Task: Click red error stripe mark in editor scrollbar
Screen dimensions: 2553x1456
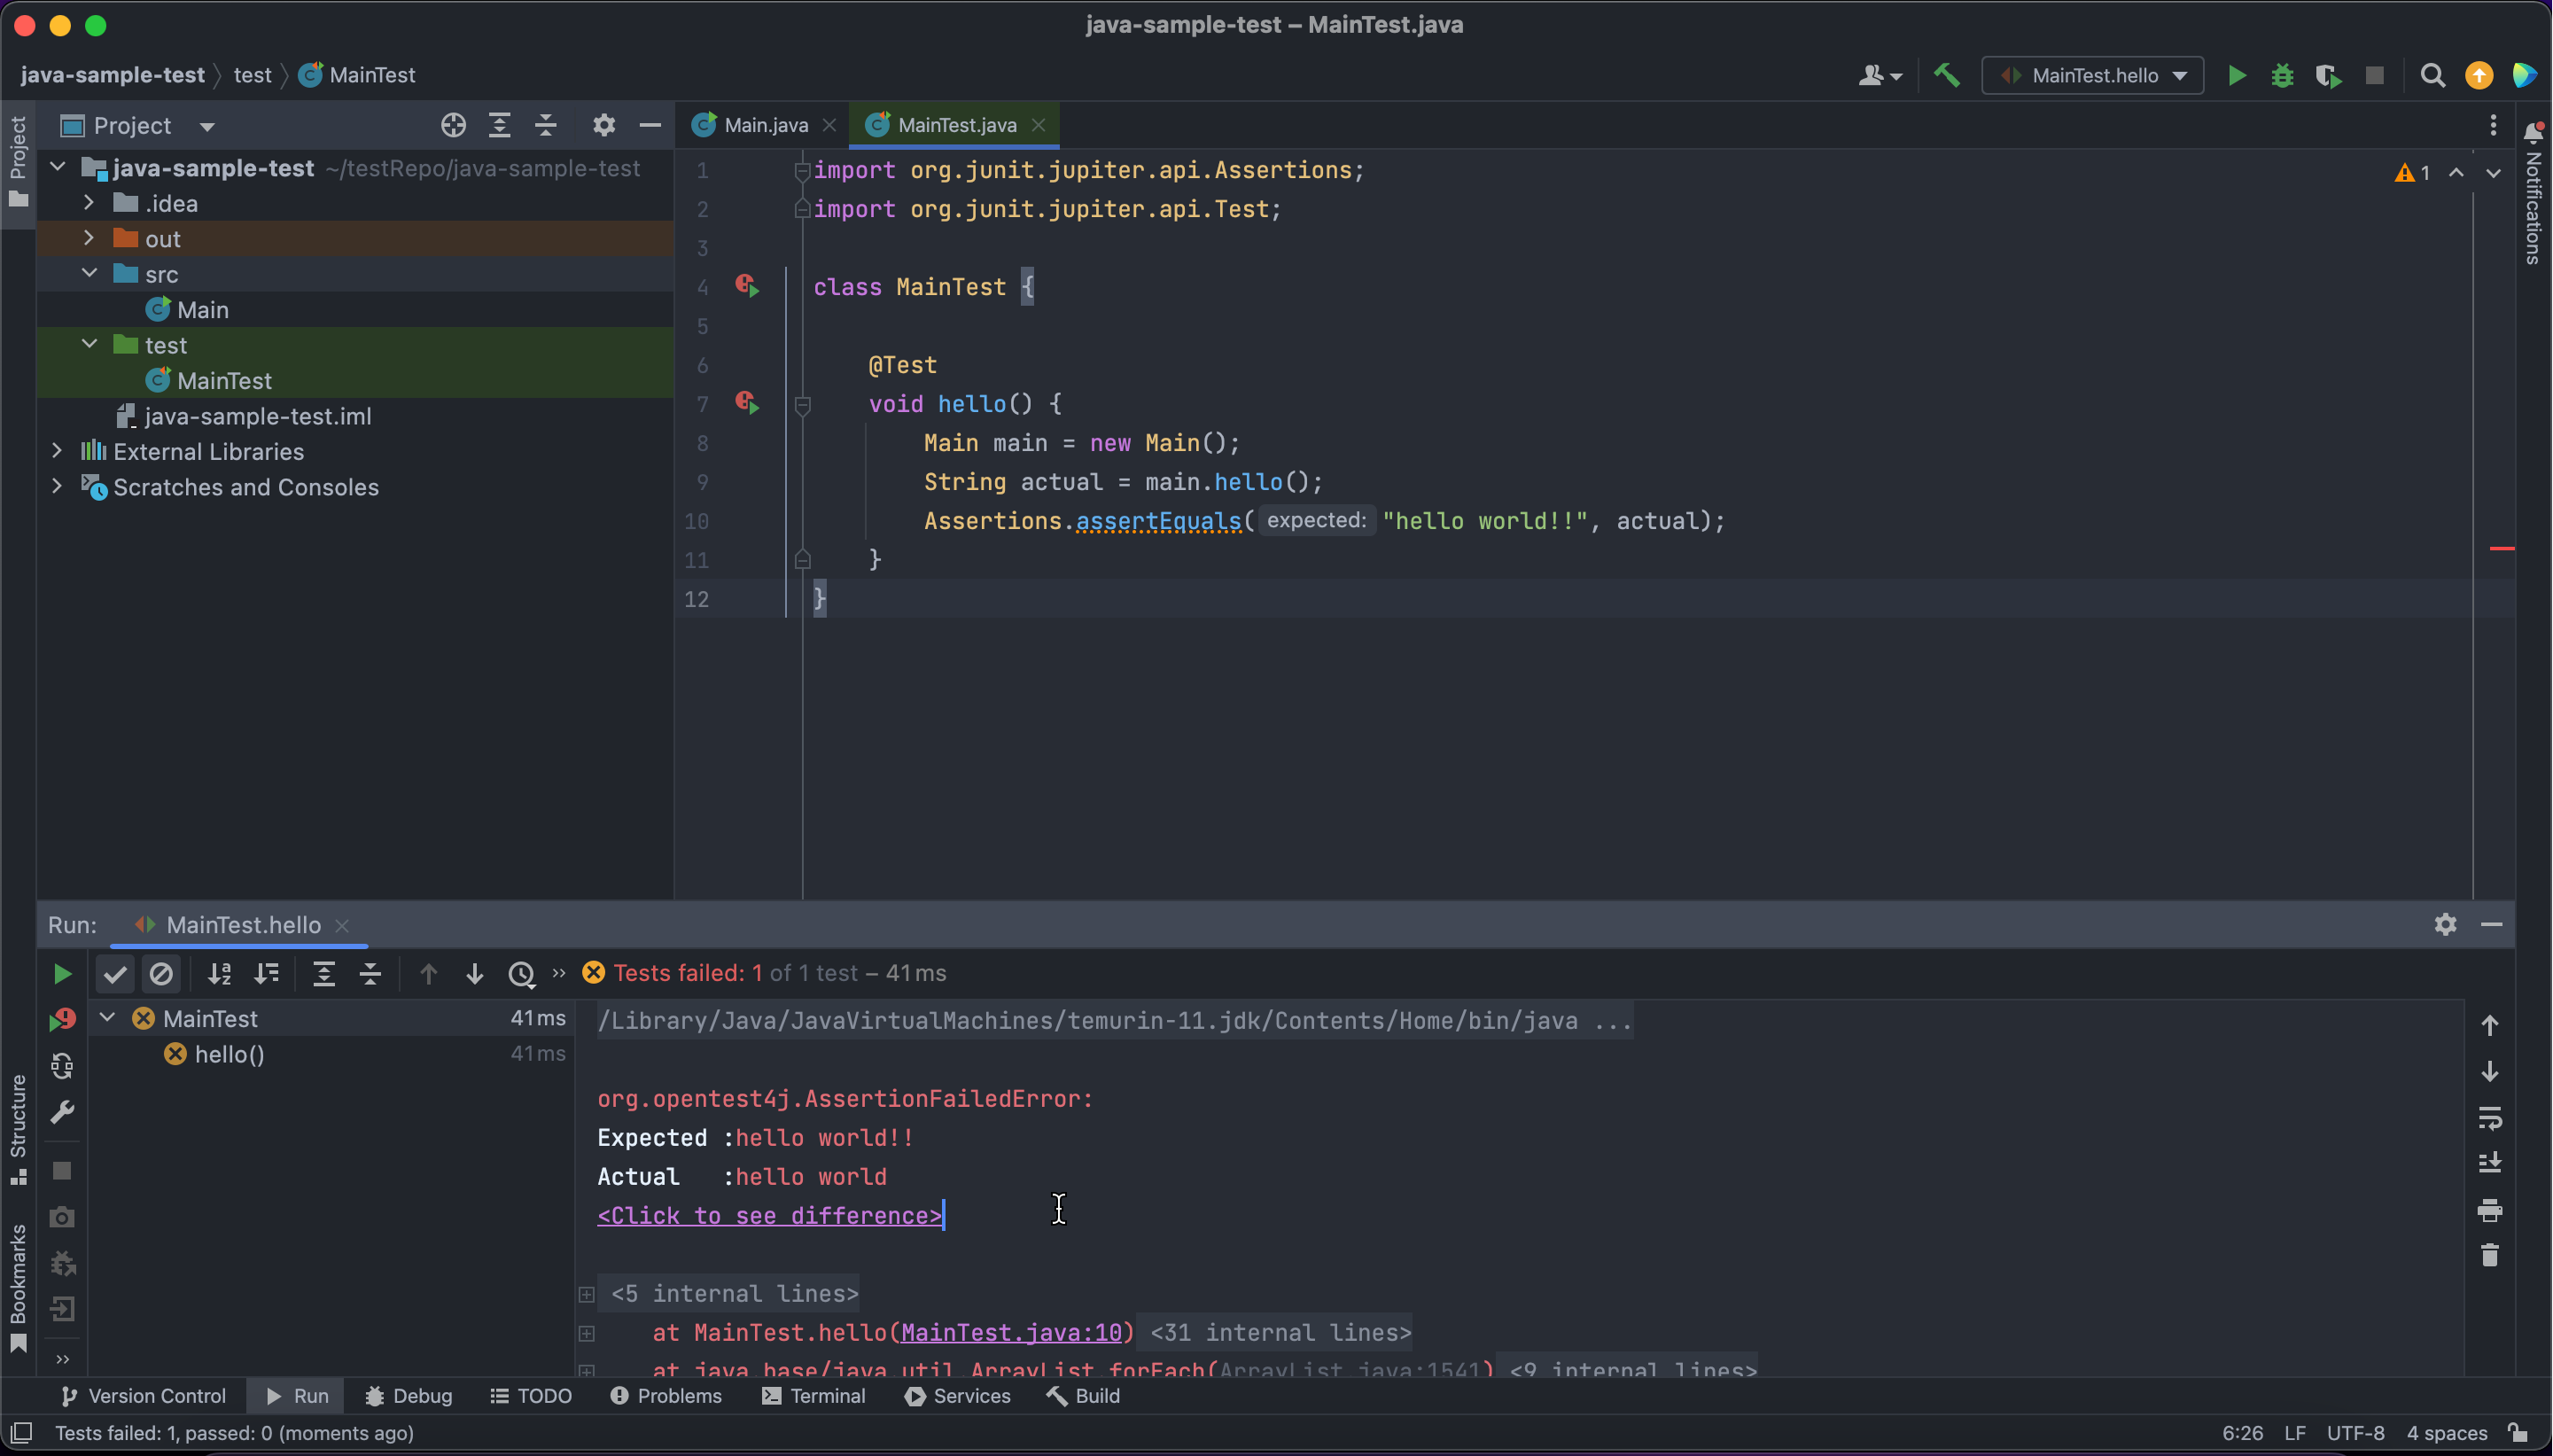Action: pyautogui.click(x=2501, y=548)
